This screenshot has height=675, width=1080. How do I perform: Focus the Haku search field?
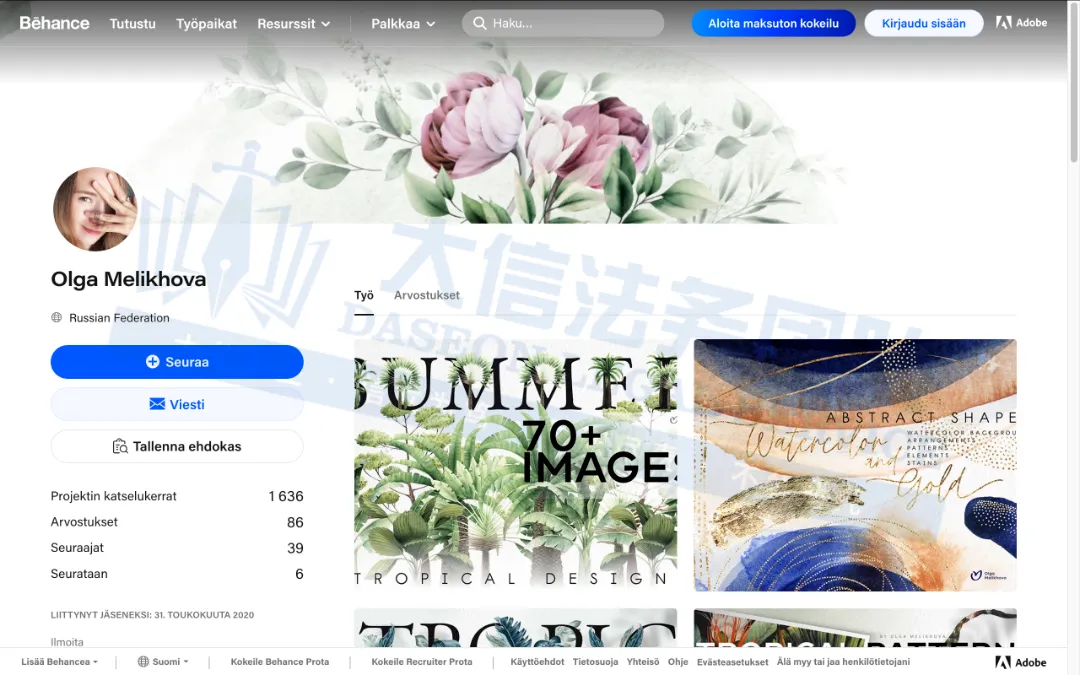(x=563, y=23)
